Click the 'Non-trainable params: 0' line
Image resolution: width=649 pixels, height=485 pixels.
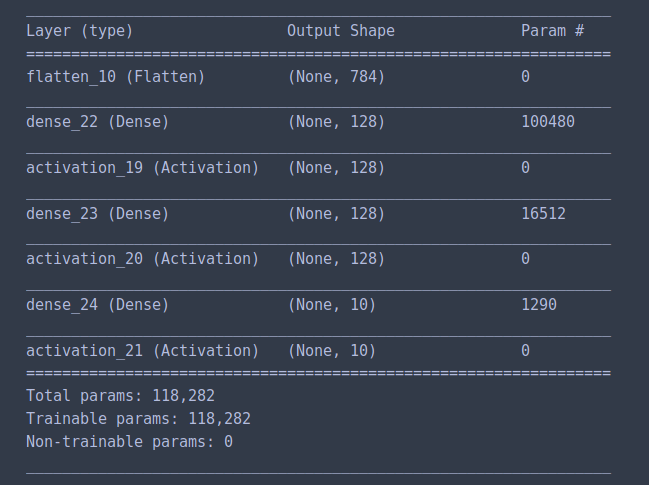pos(129,442)
